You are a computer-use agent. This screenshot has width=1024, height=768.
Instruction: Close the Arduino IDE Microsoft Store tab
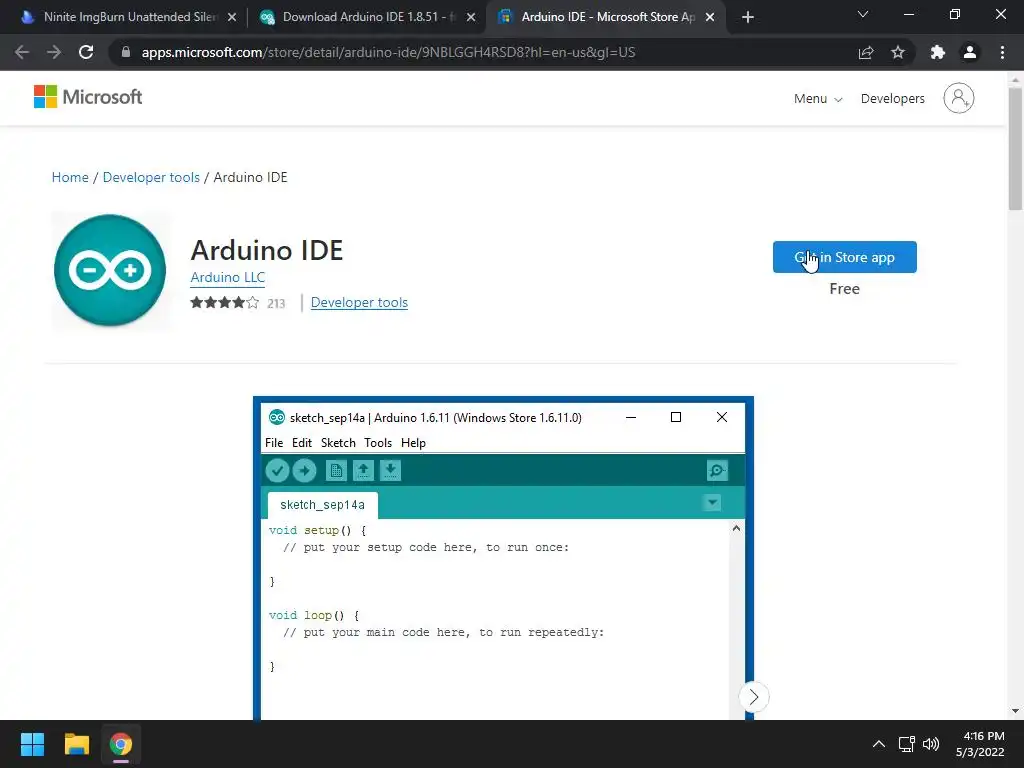(x=710, y=17)
